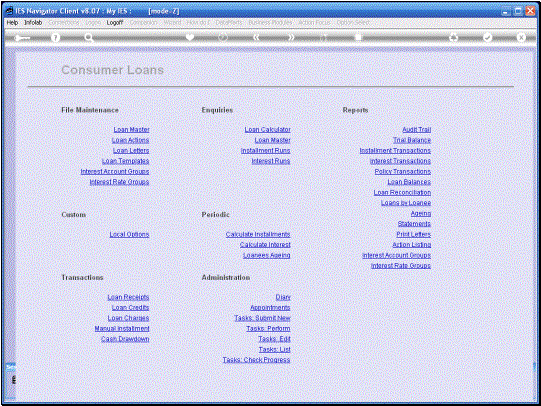Open the Cash Drawdown transaction
541x406 pixels.
point(125,339)
